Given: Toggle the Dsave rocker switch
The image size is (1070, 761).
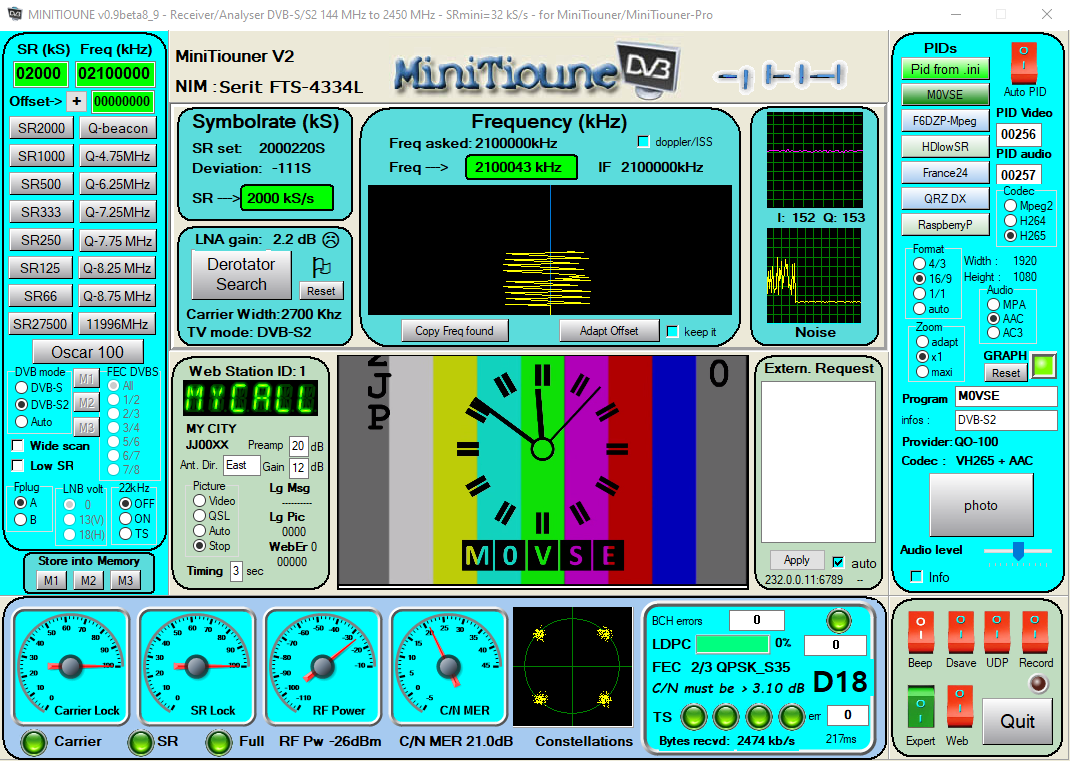Looking at the screenshot, I should coord(960,633).
